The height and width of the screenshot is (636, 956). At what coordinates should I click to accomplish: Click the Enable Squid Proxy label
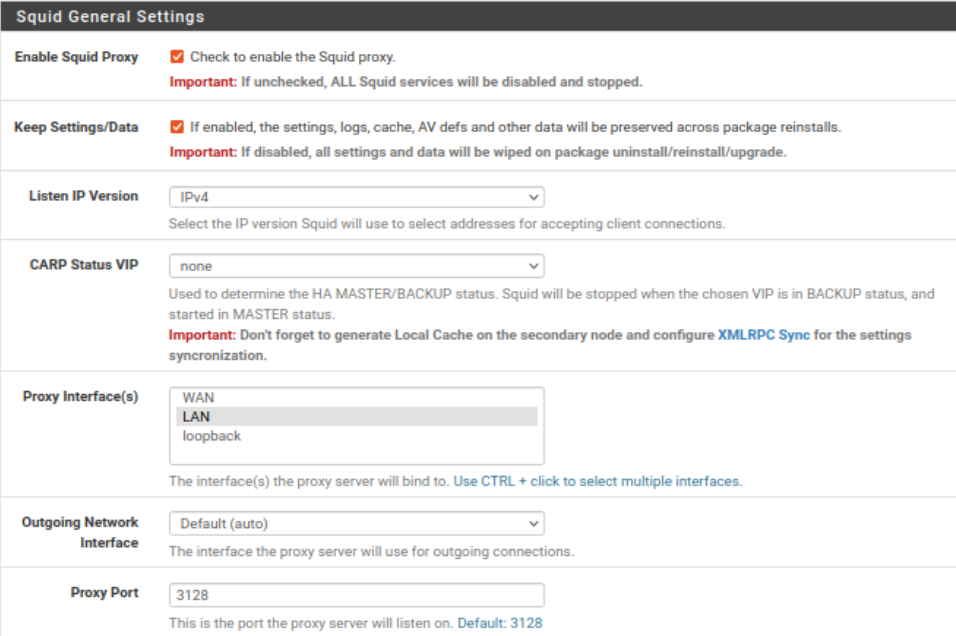(x=77, y=57)
